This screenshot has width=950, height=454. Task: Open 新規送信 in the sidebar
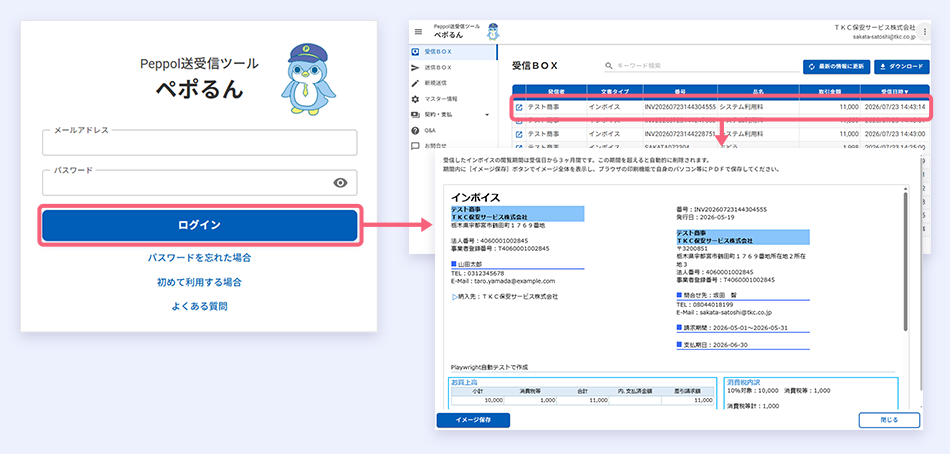pos(453,82)
